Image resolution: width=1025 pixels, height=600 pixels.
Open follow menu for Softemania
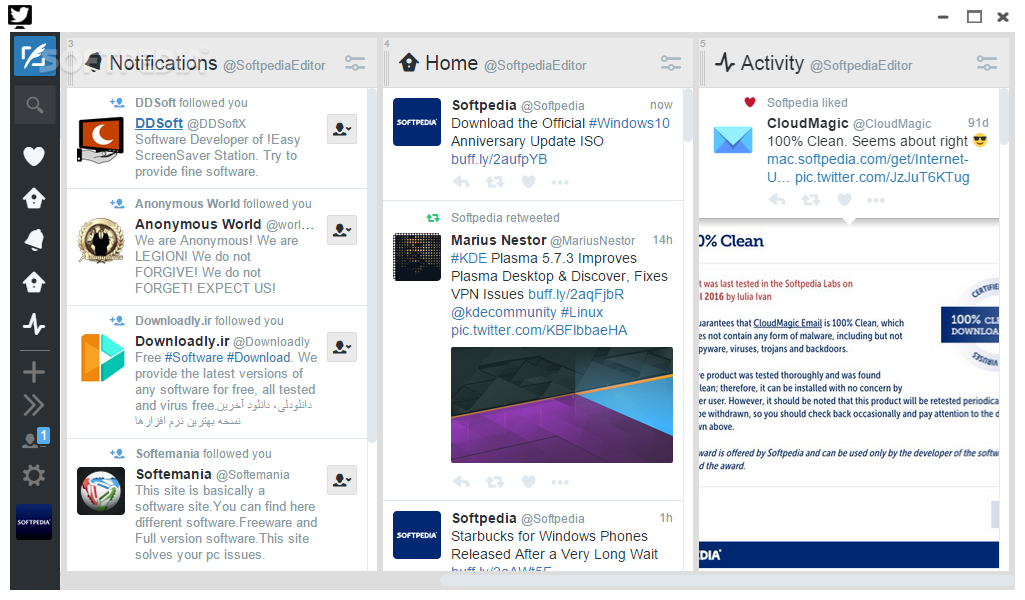point(342,480)
